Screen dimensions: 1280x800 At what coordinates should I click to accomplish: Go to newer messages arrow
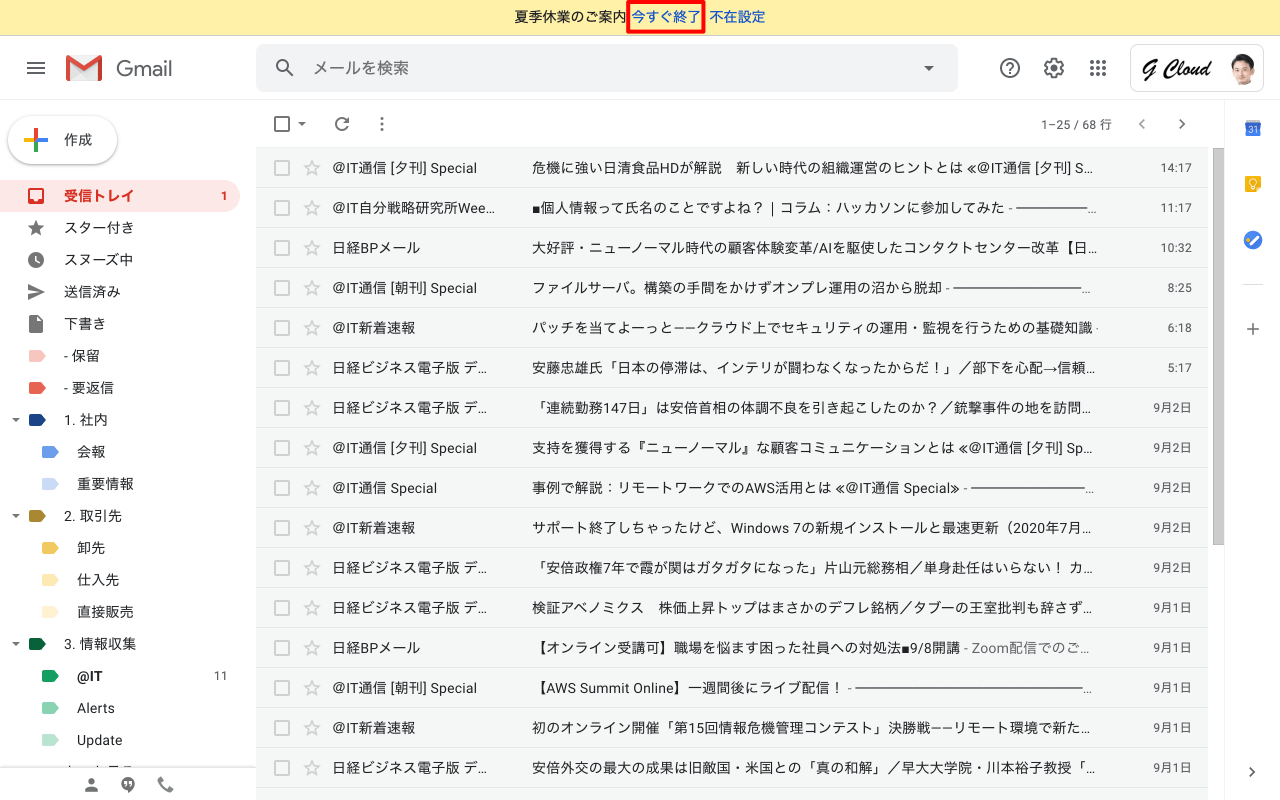tap(1142, 124)
